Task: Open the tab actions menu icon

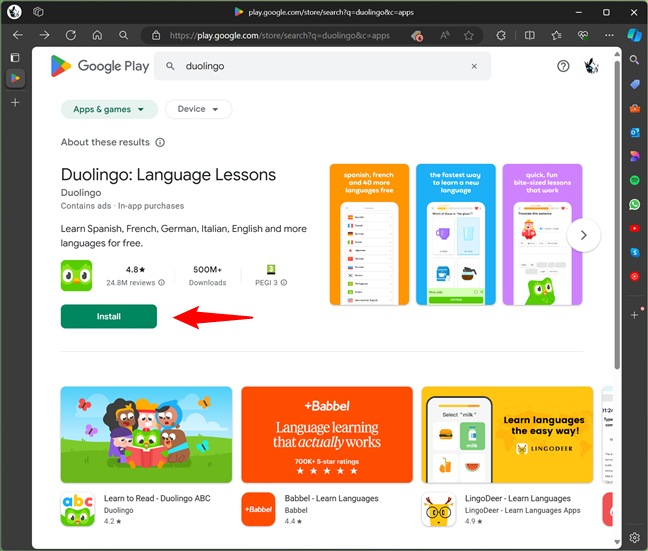Action: (x=15, y=57)
